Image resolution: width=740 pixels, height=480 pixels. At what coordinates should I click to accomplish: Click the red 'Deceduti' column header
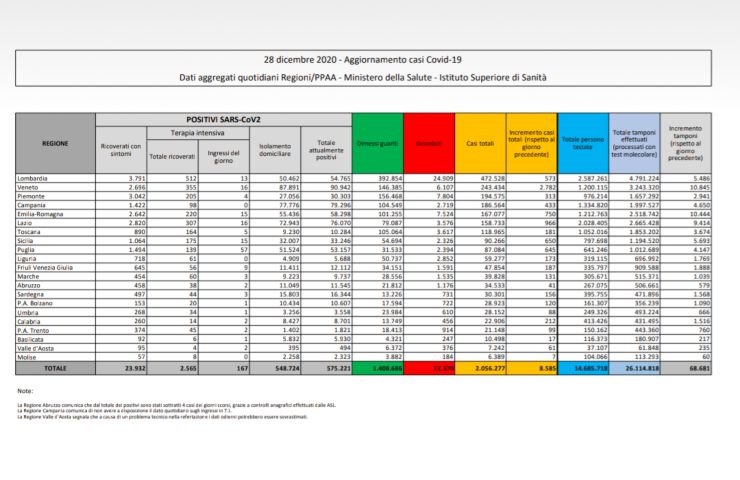coord(428,144)
